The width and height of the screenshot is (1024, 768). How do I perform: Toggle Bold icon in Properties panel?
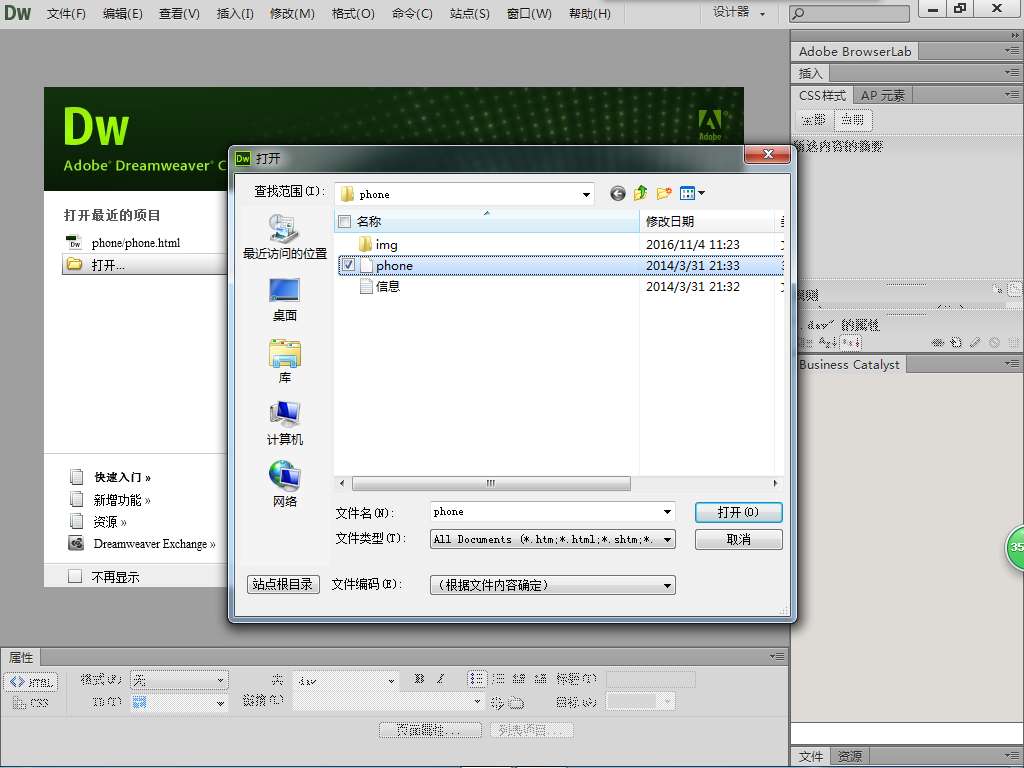point(419,679)
